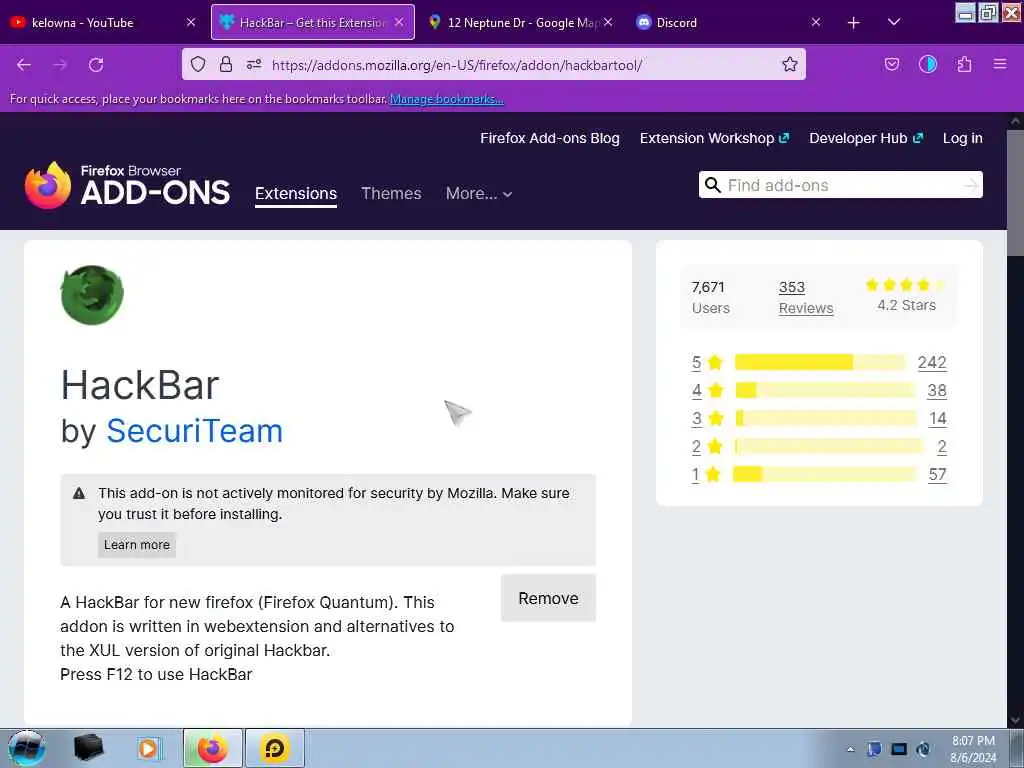Open the Windows Start menu
The image size is (1024, 768).
[26, 748]
